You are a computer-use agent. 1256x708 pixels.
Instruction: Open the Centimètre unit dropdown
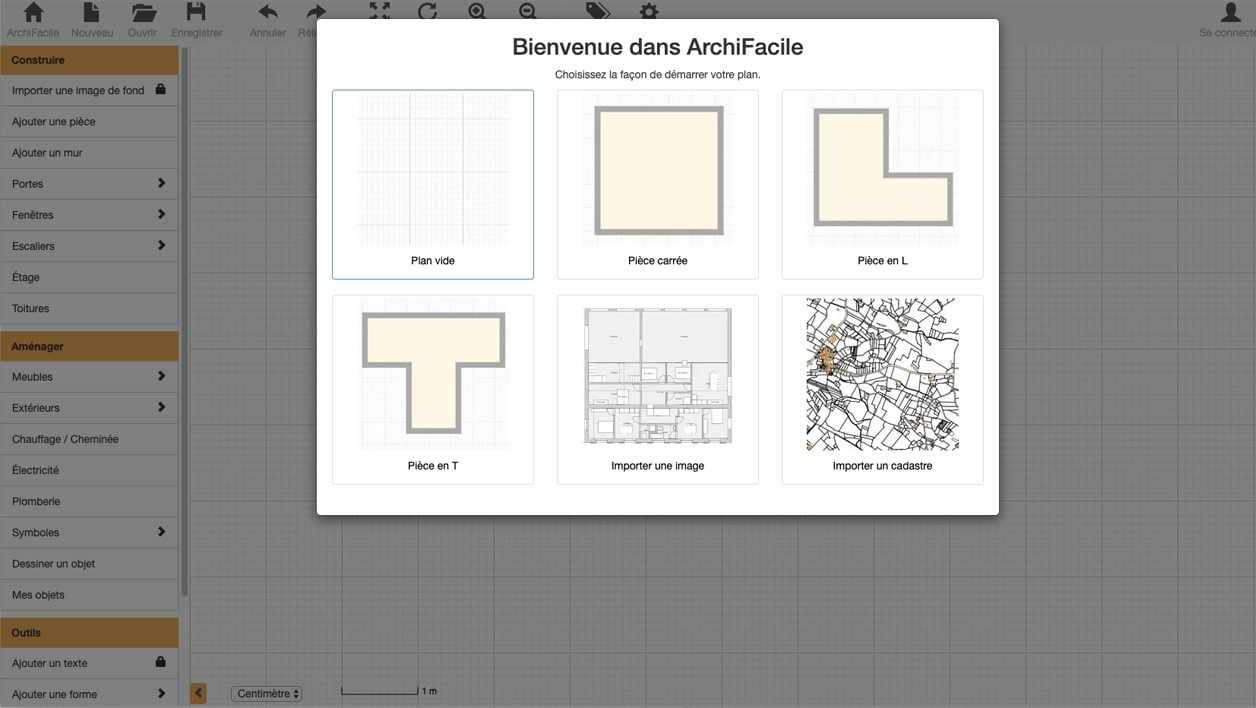pyautogui.click(x=266, y=693)
